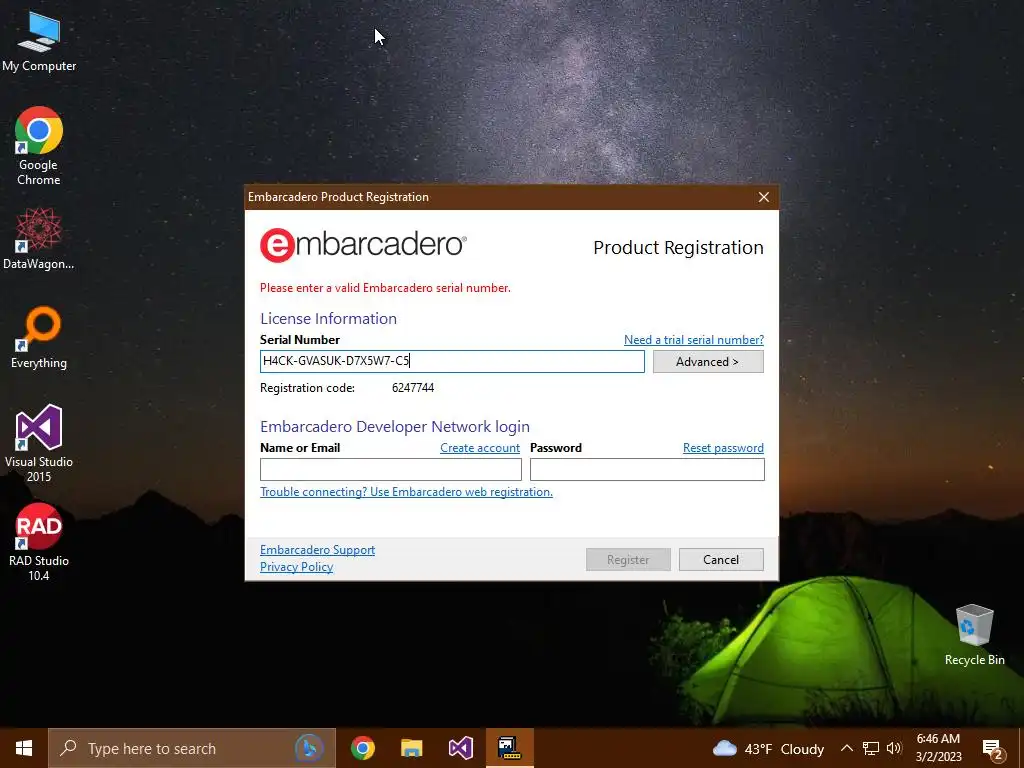Open the network status tray icon

click(x=871, y=748)
